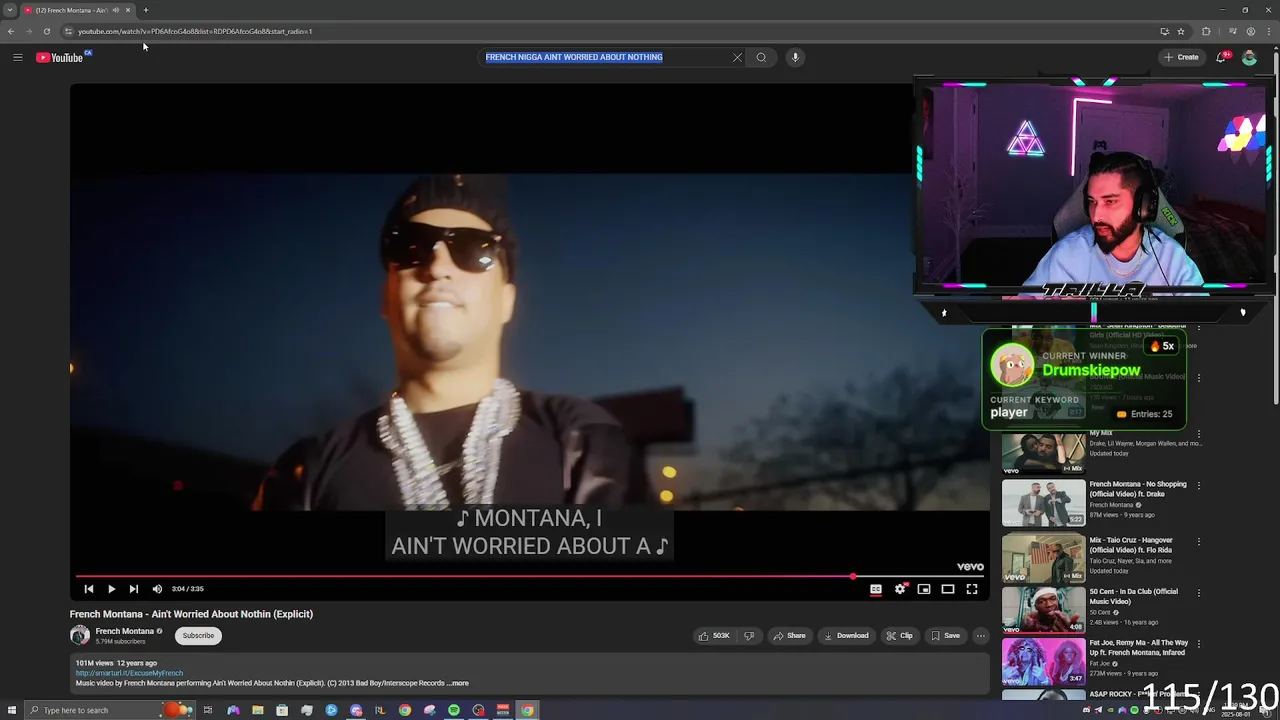
Task: Bookmark this page with the star icon
Action: [x=1181, y=31]
